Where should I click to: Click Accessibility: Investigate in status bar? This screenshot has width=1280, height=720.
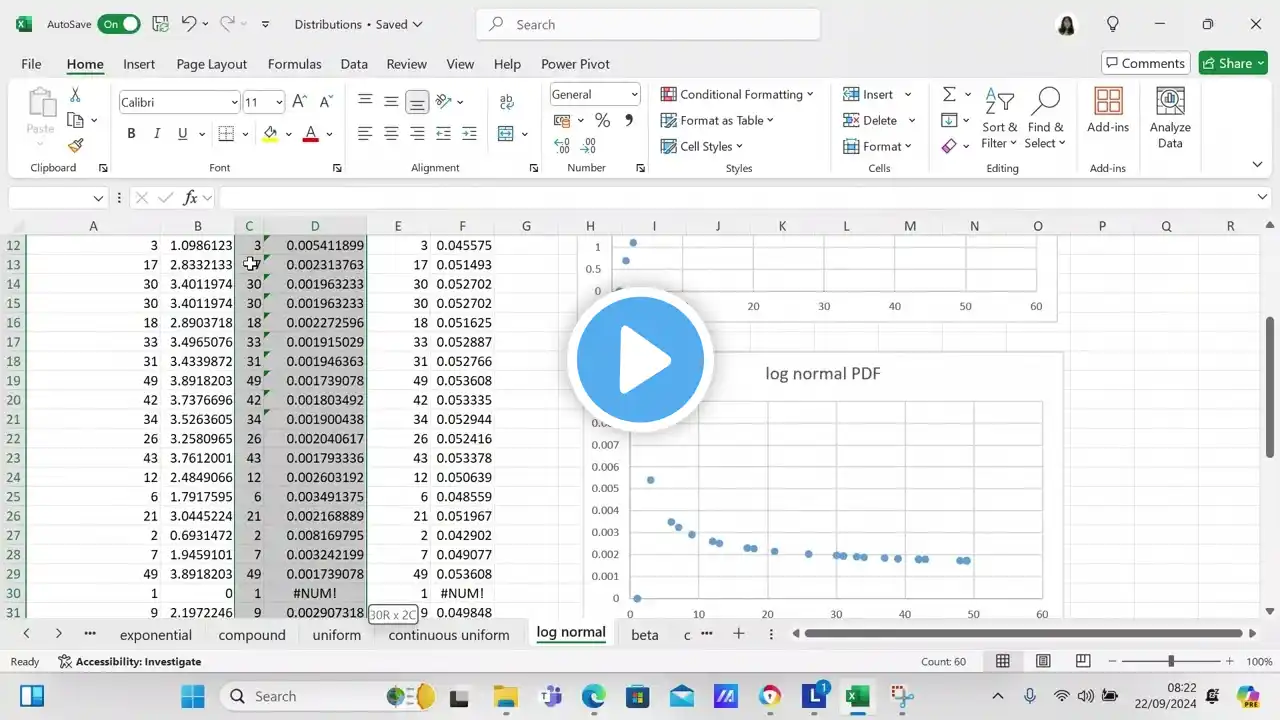coord(130,661)
